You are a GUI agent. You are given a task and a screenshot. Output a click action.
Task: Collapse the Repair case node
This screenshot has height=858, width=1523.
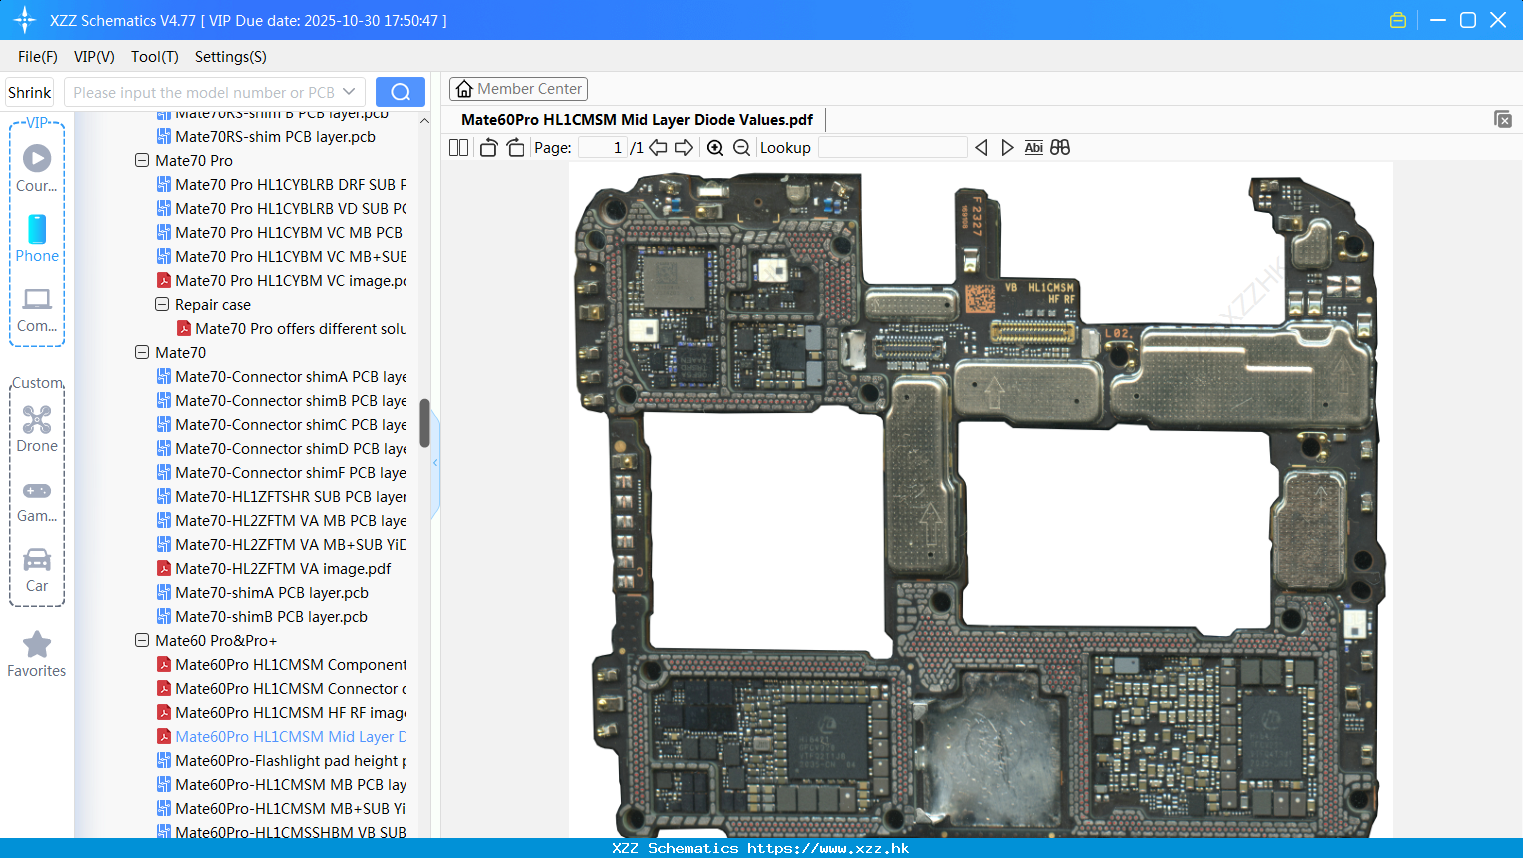tap(162, 304)
